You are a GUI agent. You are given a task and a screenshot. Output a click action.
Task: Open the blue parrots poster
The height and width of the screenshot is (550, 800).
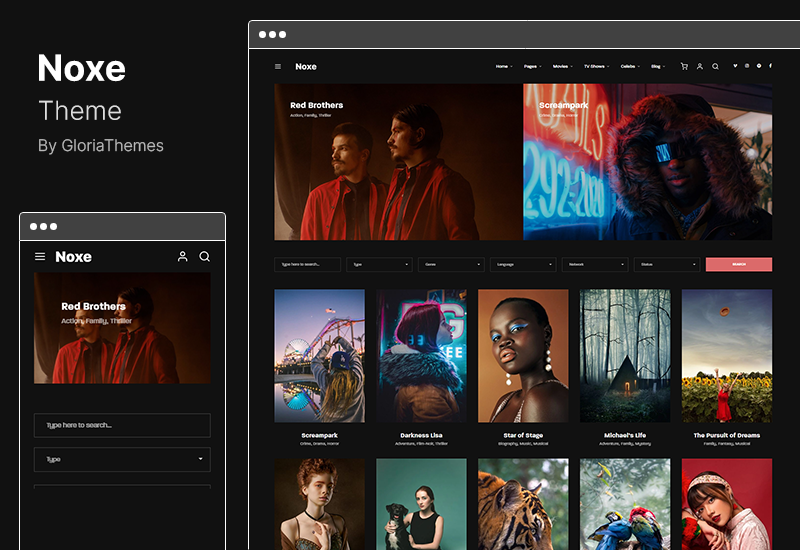coord(625,504)
